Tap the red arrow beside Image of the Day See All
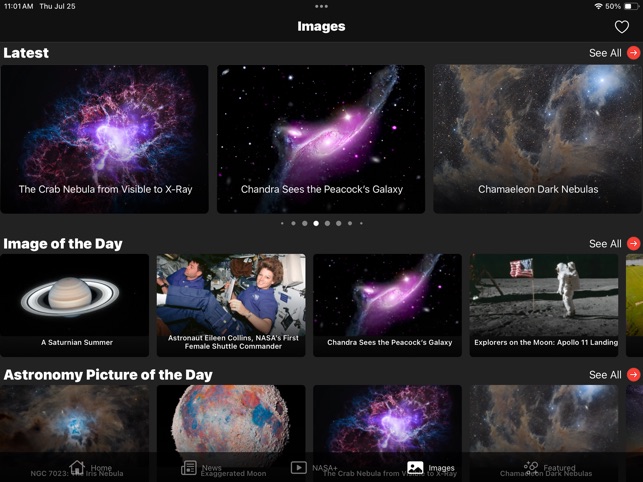643x482 pixels. click(634, 244)
